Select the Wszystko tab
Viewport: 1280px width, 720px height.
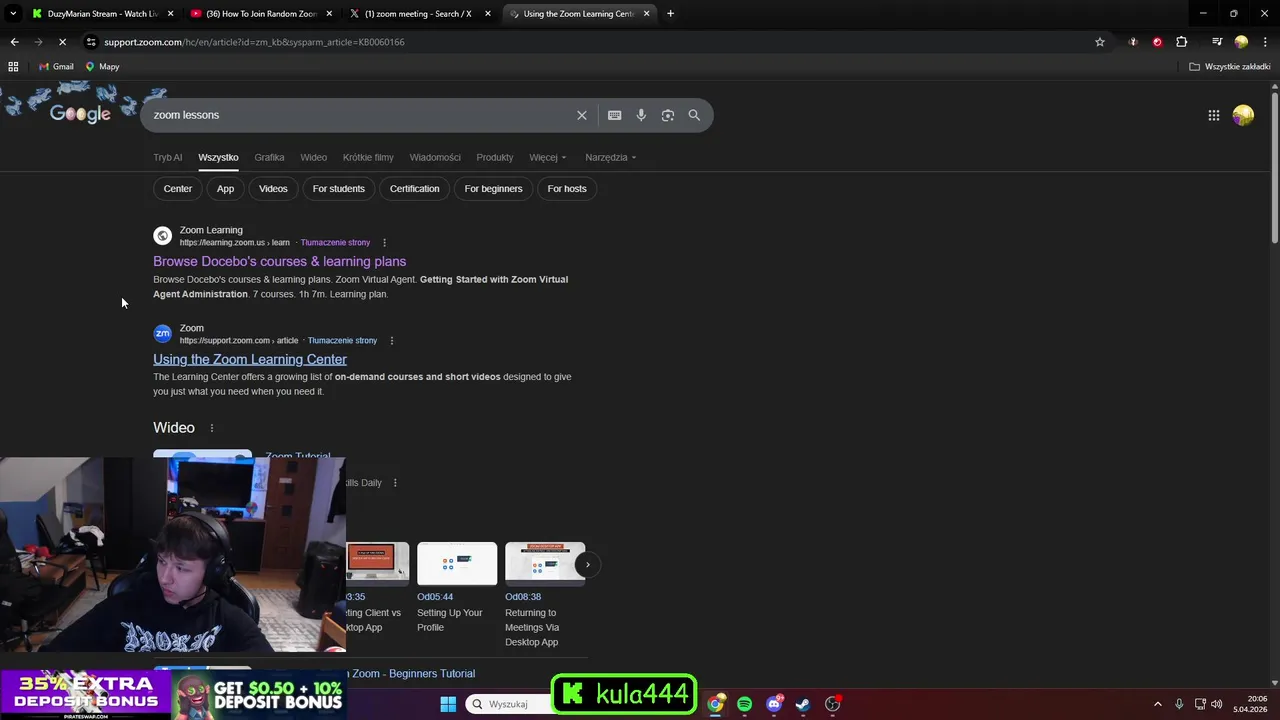tap(218, 157)
